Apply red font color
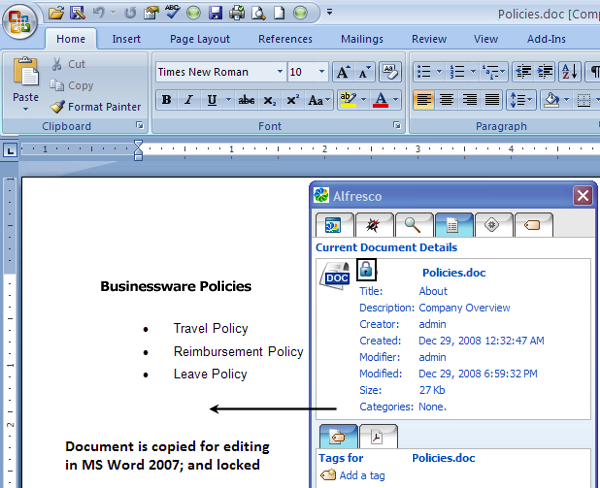Viewport: 600px width, 488px height. point(380,100)
